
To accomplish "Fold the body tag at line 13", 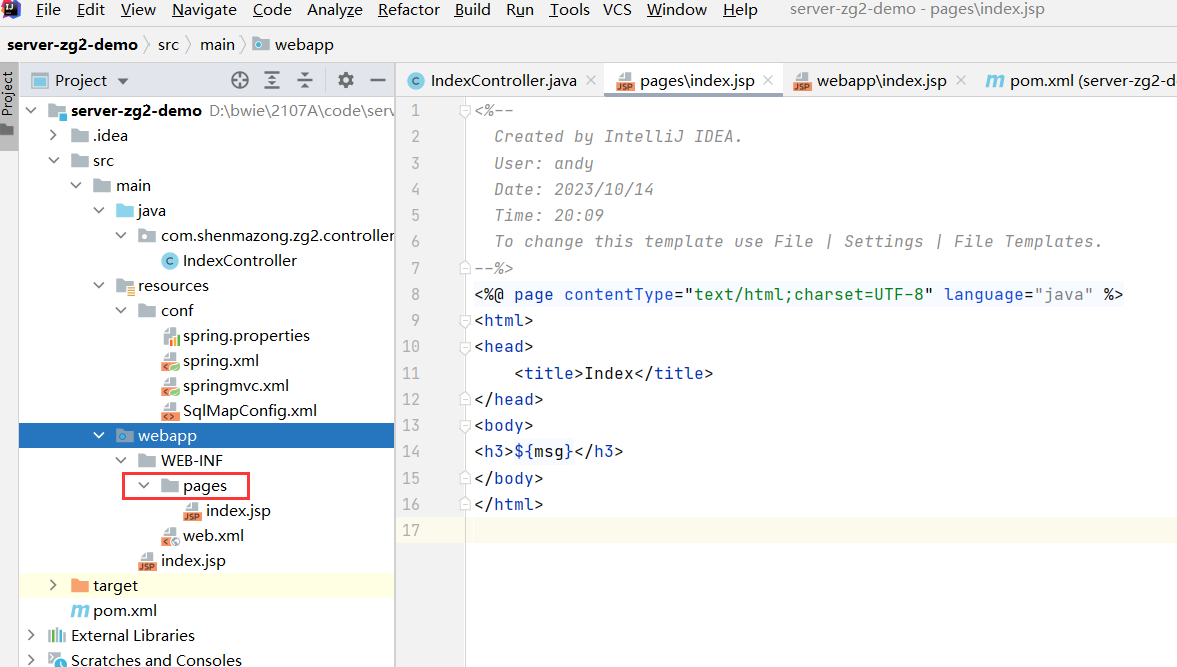I will [x=465, y=425].
